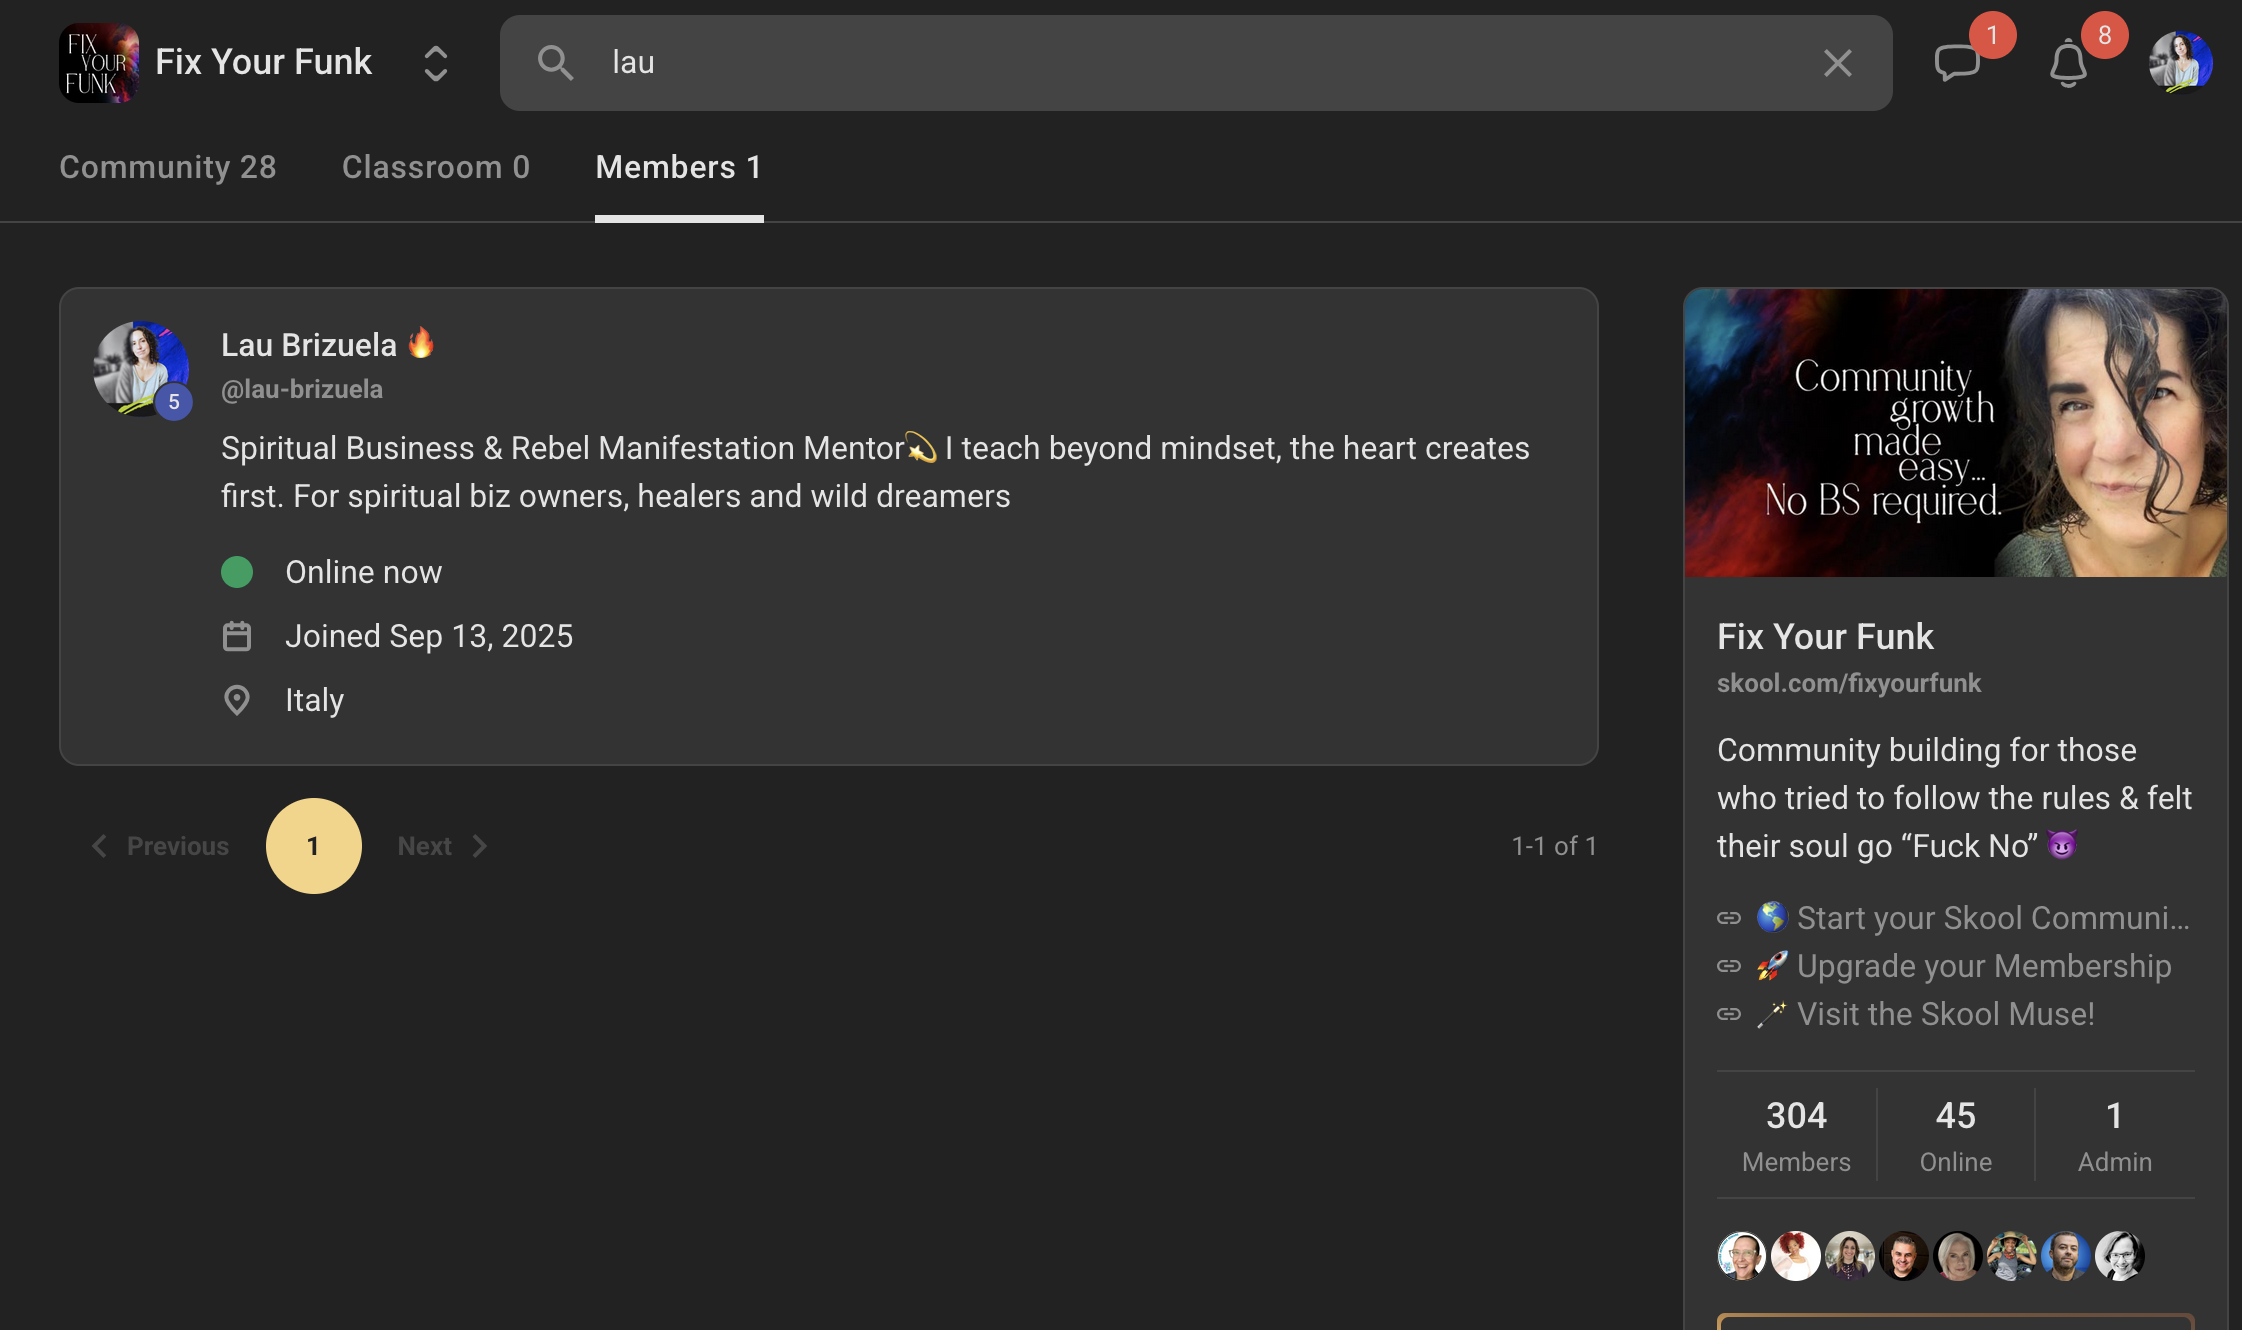Open Upgrade your Membership link
The height and width of the screenshot is (1330, 2242).
click(1983, 966)
